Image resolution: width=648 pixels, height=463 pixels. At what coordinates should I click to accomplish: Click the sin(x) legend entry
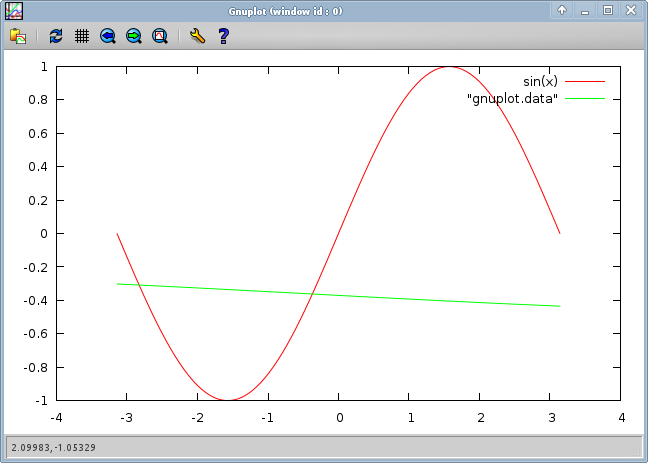[x=540, y=81]
